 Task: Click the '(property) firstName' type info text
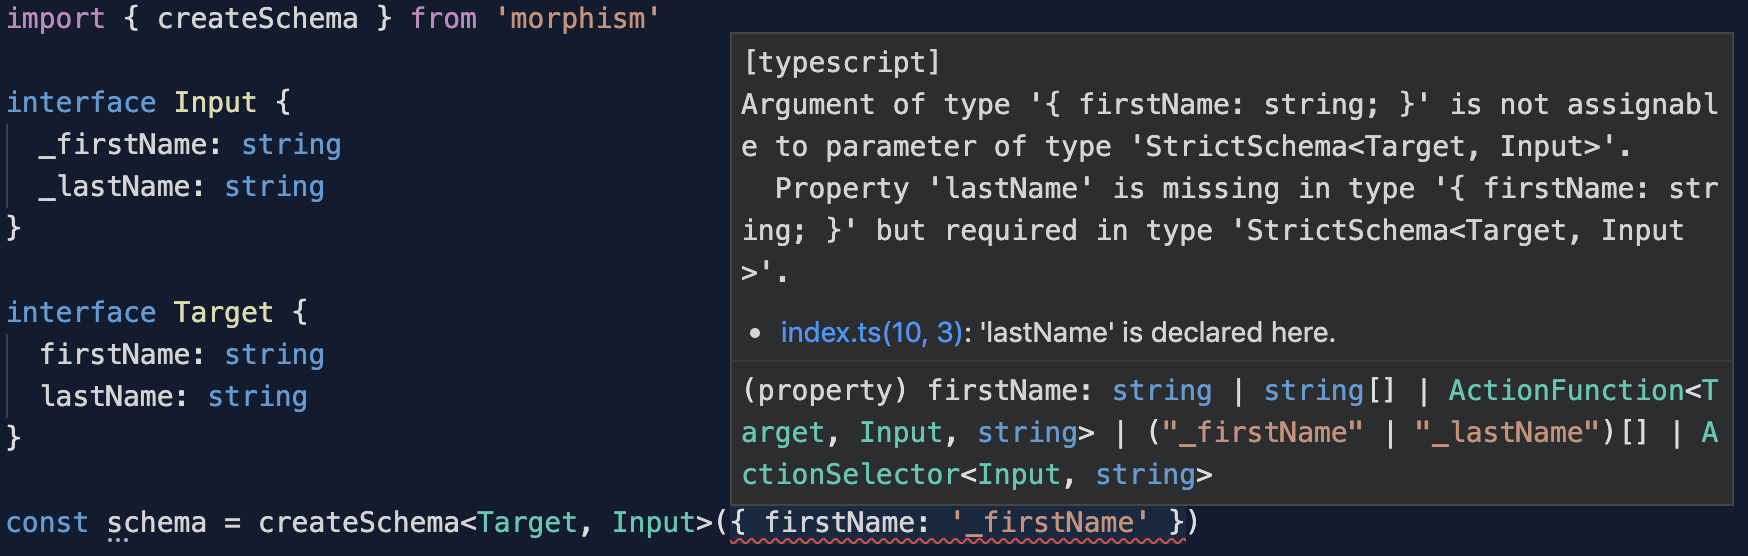(x=917, y=390)
